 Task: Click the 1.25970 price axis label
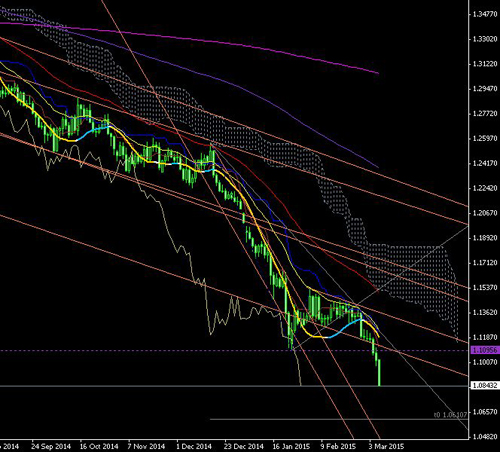click(485, 138)
